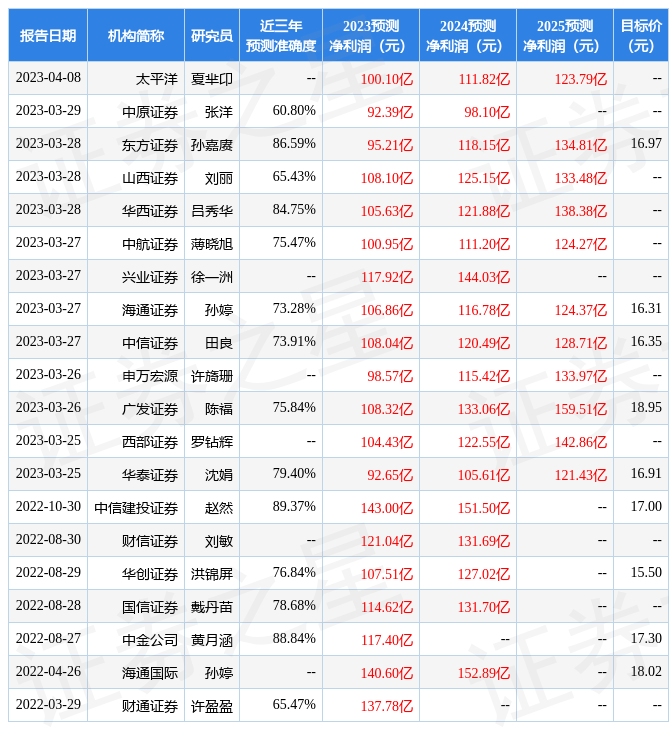Select the report date 2022-04-26

tap(48, 672)
